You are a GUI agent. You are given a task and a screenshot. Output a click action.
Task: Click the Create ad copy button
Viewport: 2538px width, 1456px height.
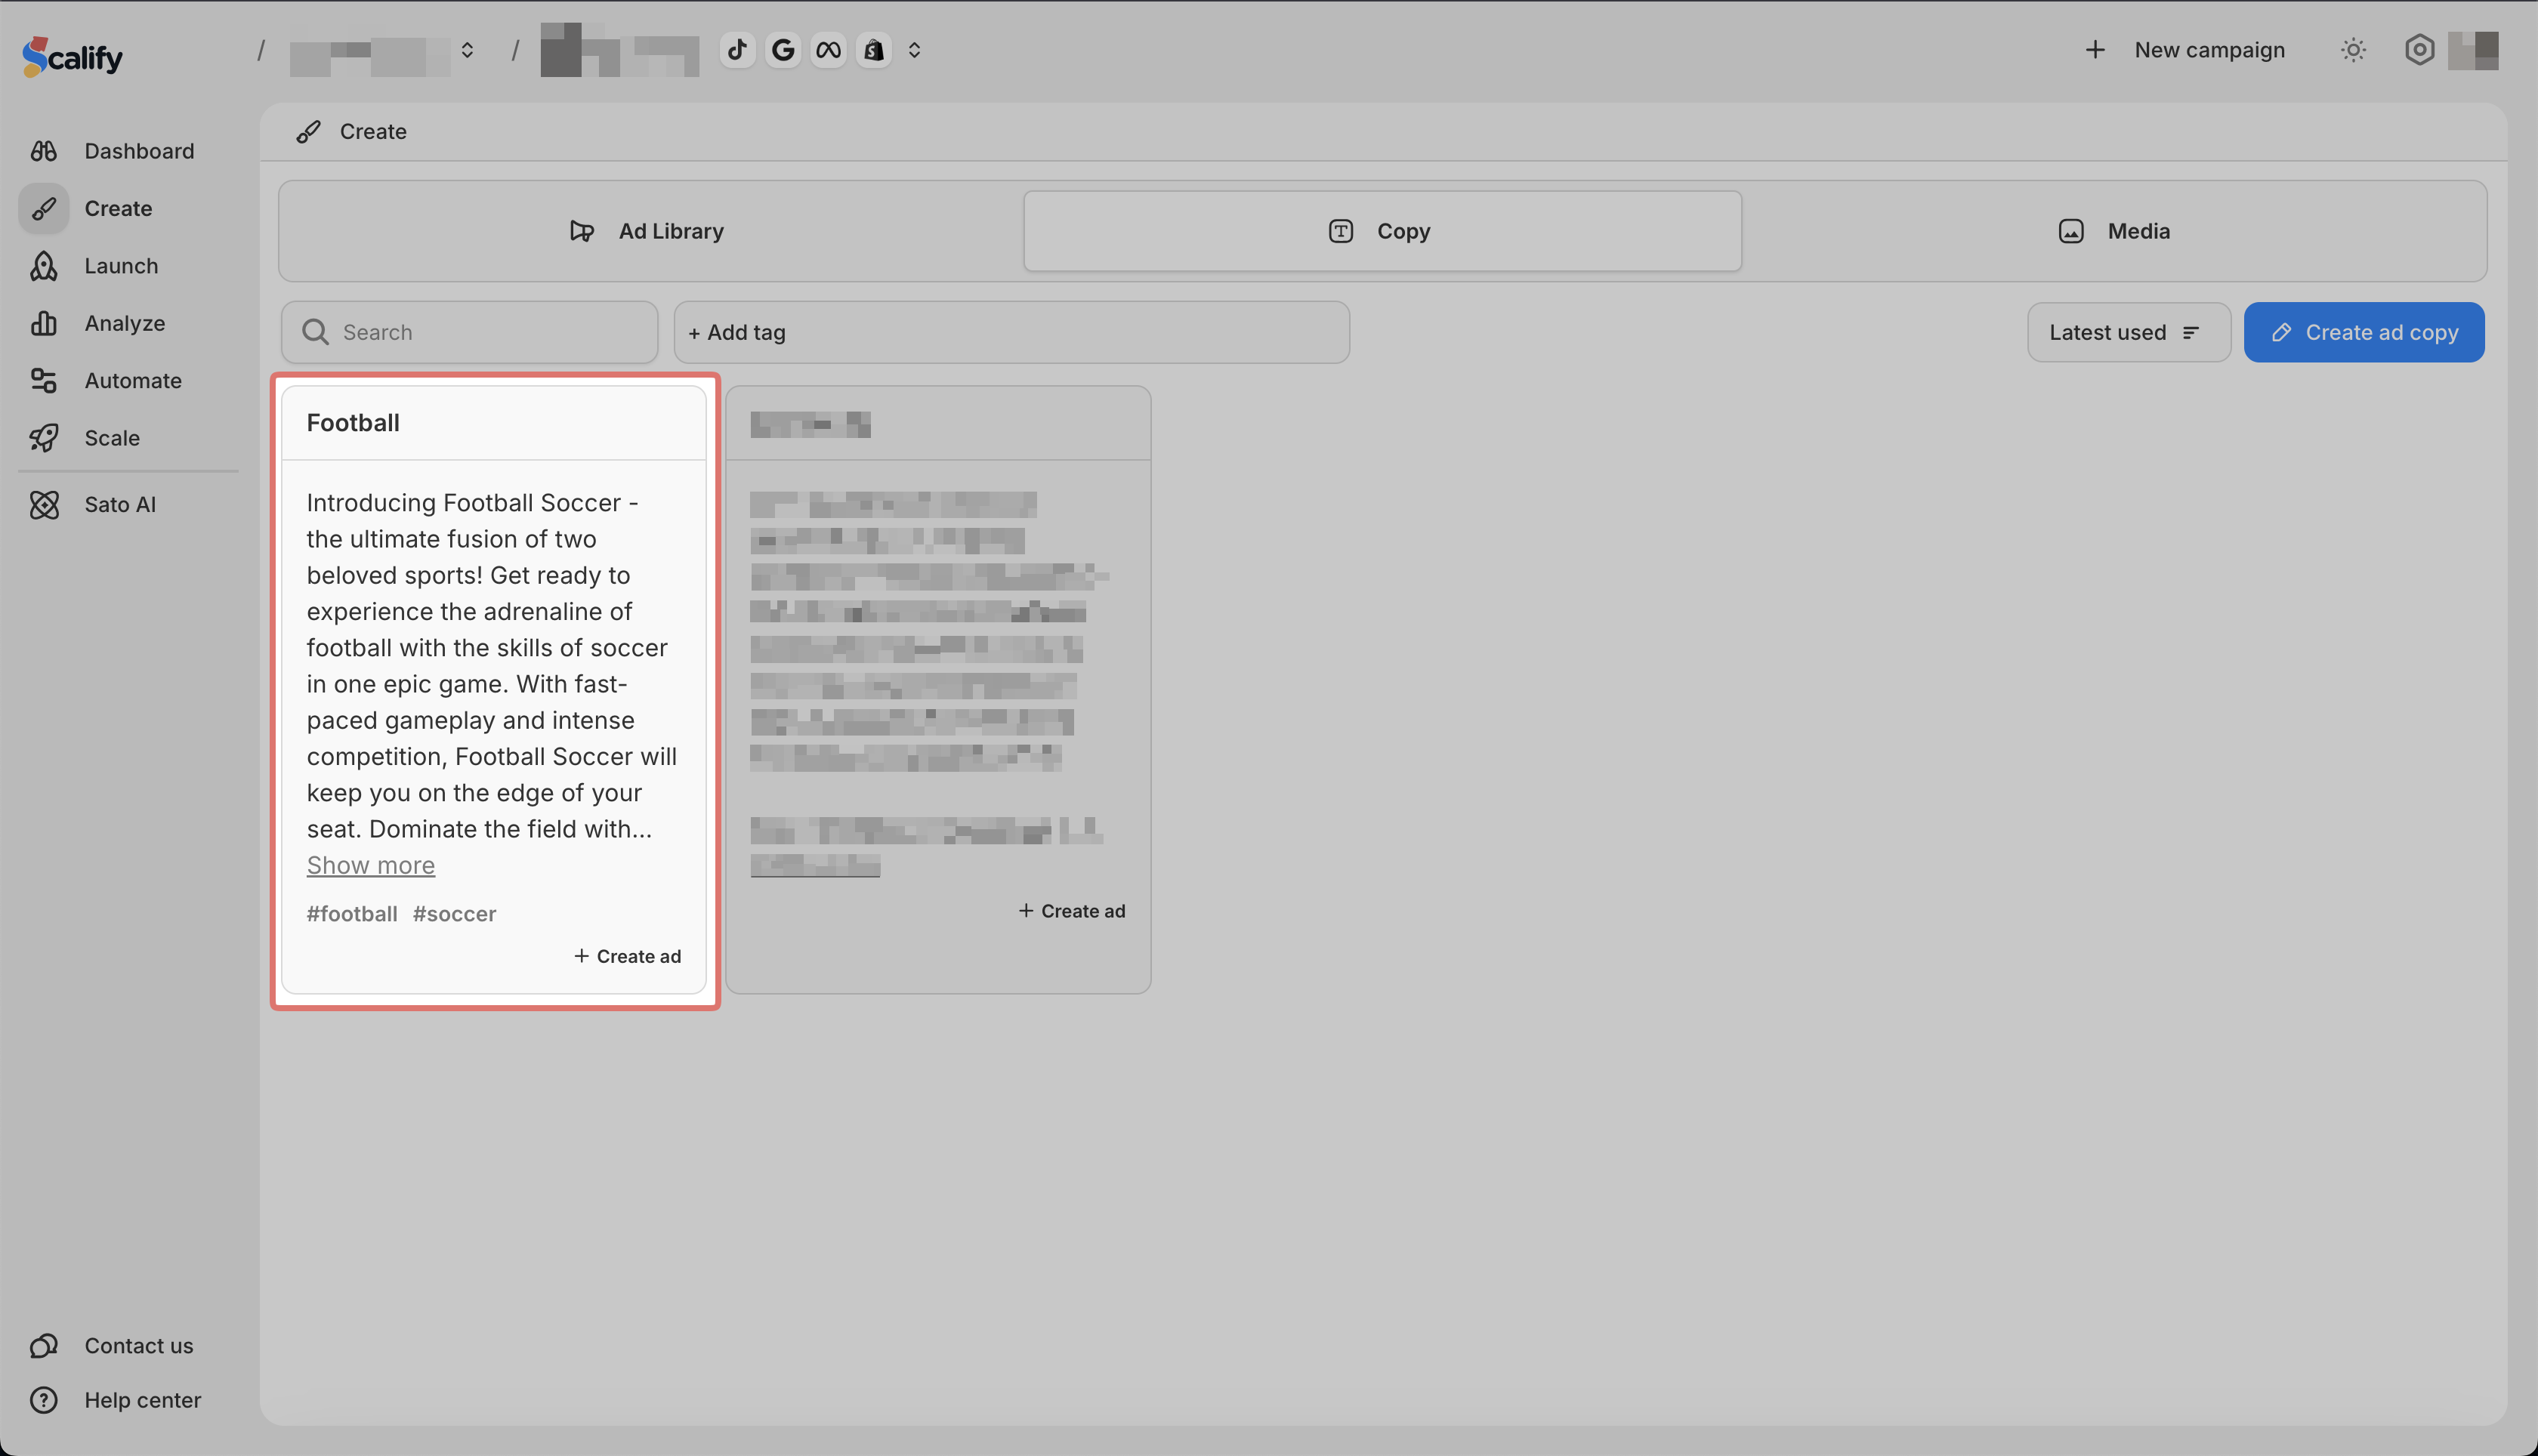click(2363, 333)
